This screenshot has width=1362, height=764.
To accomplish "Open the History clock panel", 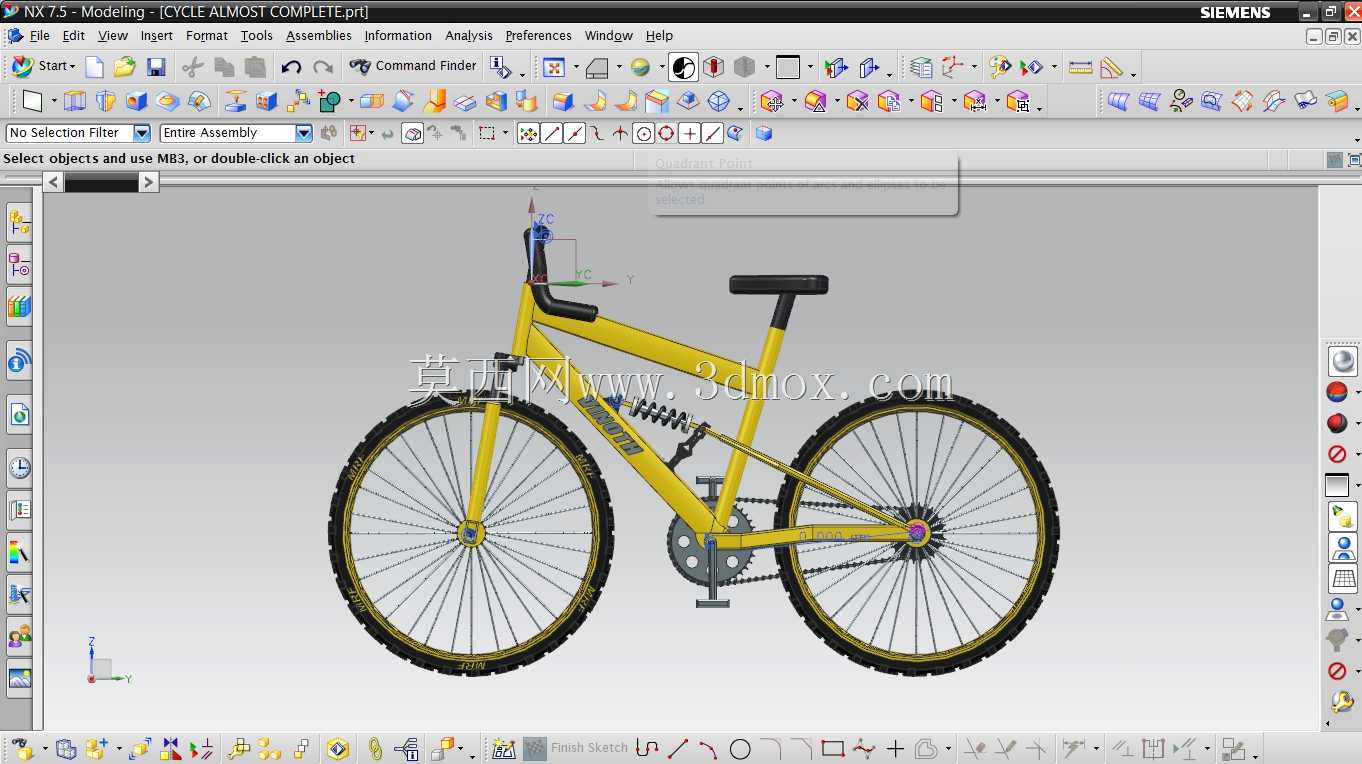I will point(19,467).
